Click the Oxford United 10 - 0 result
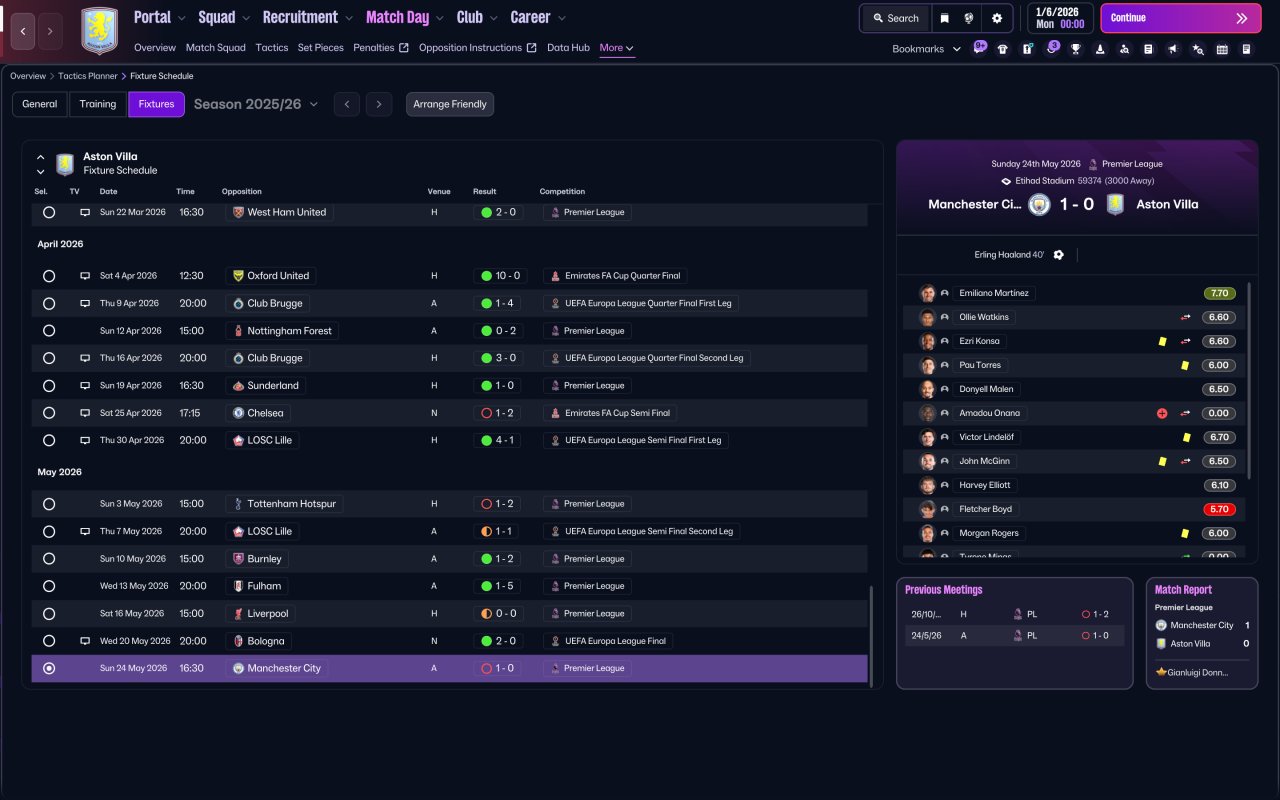 tap(500, 276)
